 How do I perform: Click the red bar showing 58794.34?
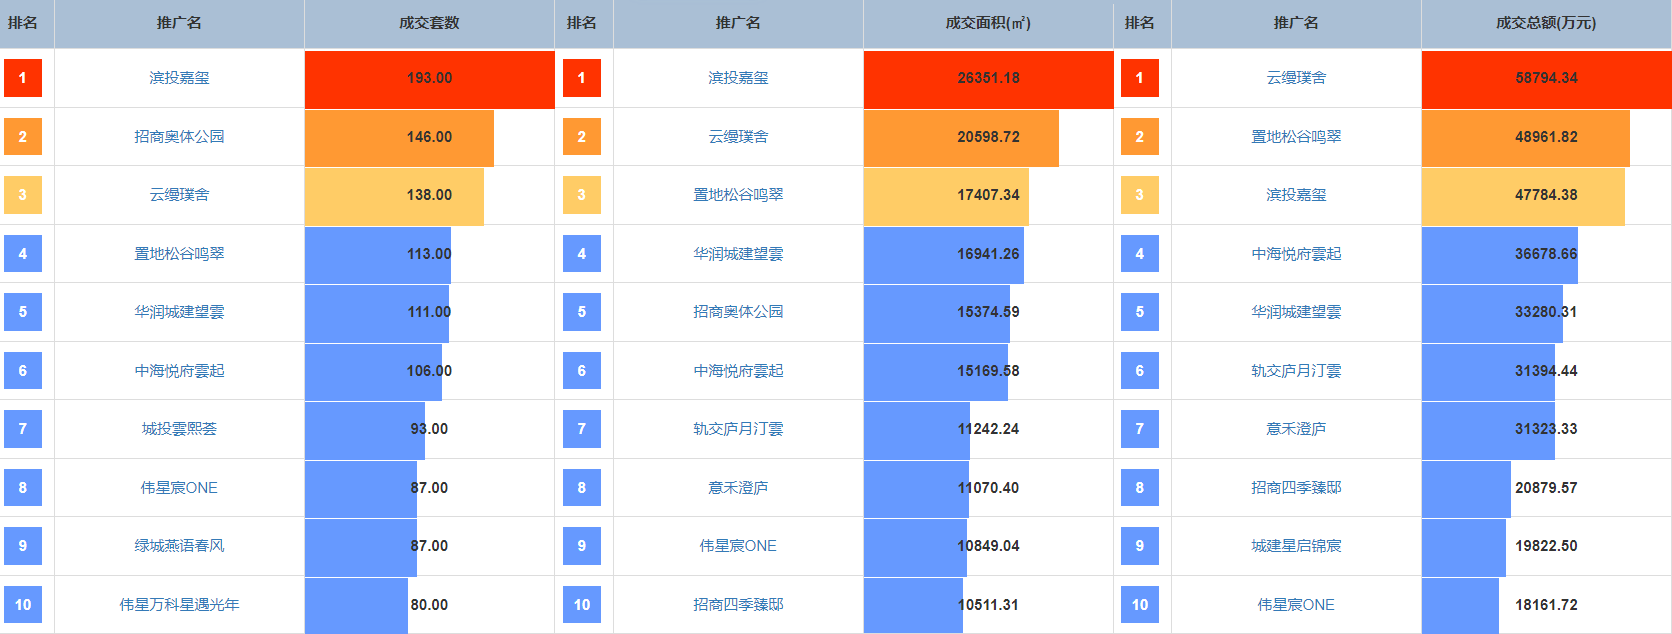pos(1546,78)
